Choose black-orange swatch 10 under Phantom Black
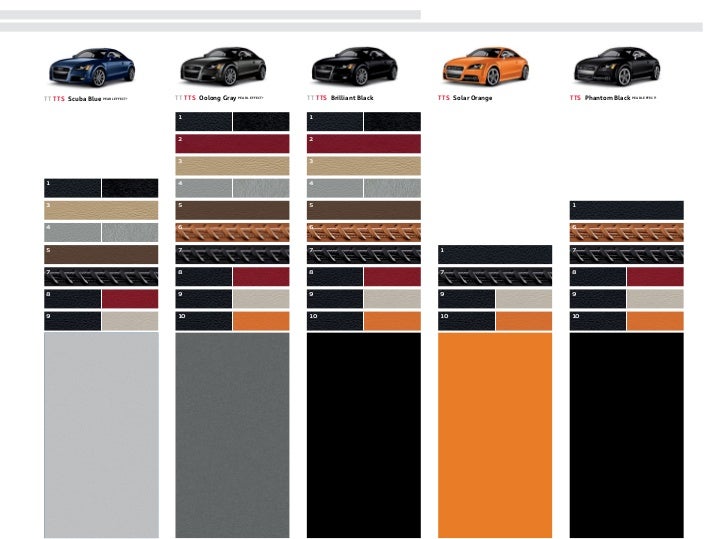The width and height of the screenshot is (728, 539). pyautogui.click(x=626, y=321)
